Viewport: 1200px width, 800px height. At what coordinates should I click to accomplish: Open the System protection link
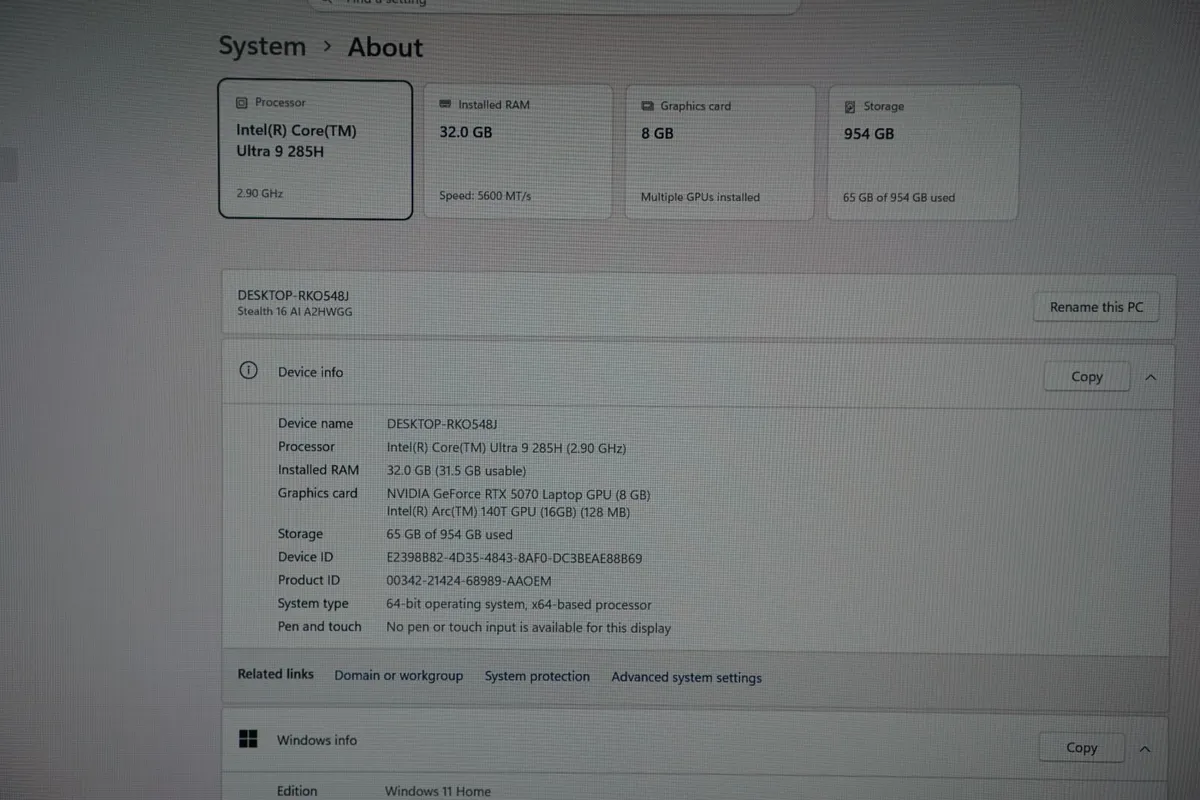click(537, 676)
